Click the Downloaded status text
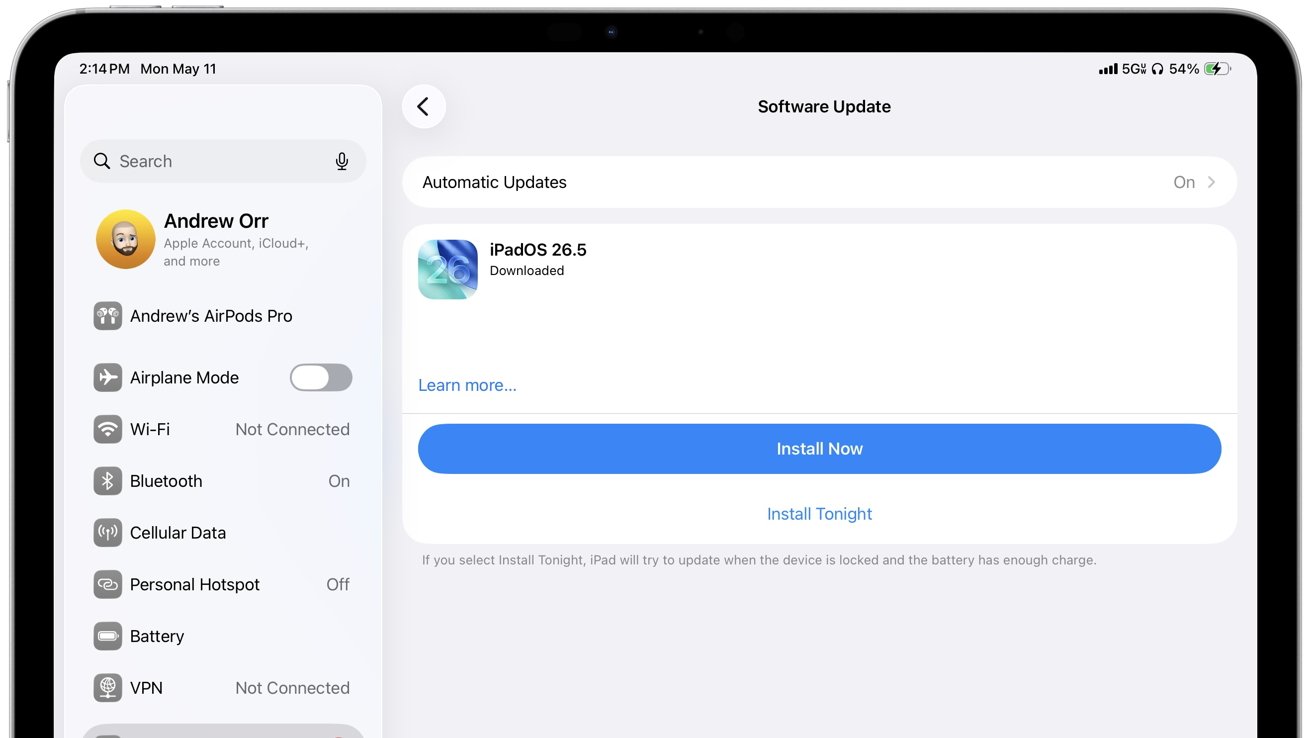This screenshot has height=738, width=1312. coord(527,271)
